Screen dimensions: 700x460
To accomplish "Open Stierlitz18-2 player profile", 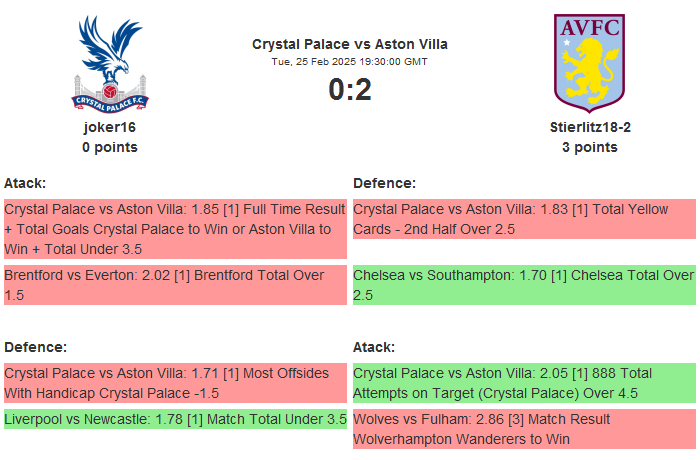I will [x=589, y=127].
